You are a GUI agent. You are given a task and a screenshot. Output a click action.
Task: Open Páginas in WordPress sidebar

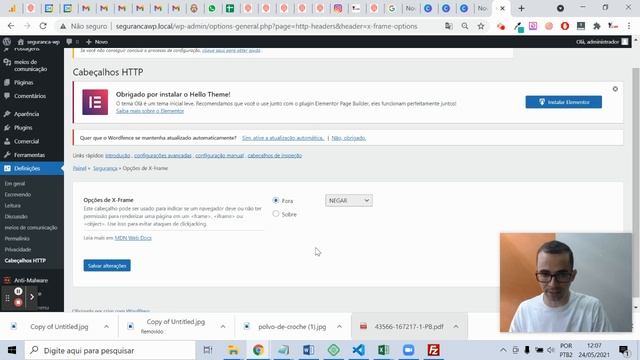click(x=24, y=82)
